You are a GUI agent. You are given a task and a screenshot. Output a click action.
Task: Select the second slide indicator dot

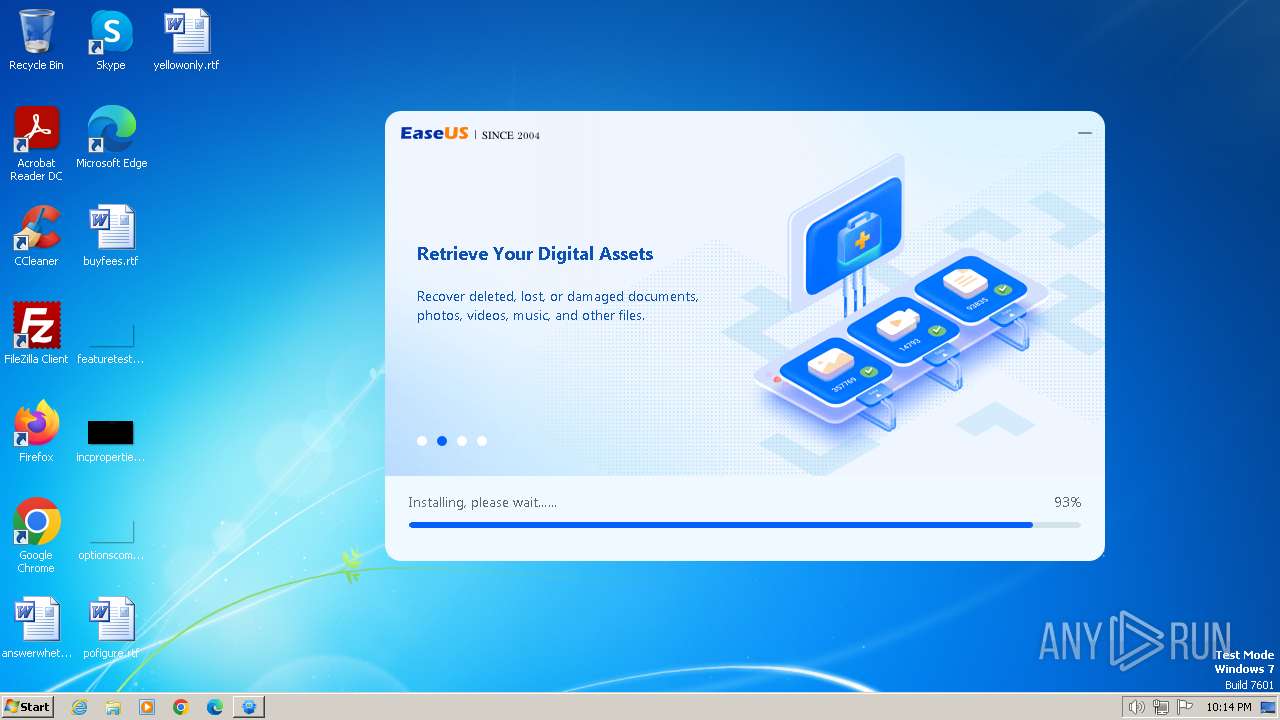tap(442, 441)
